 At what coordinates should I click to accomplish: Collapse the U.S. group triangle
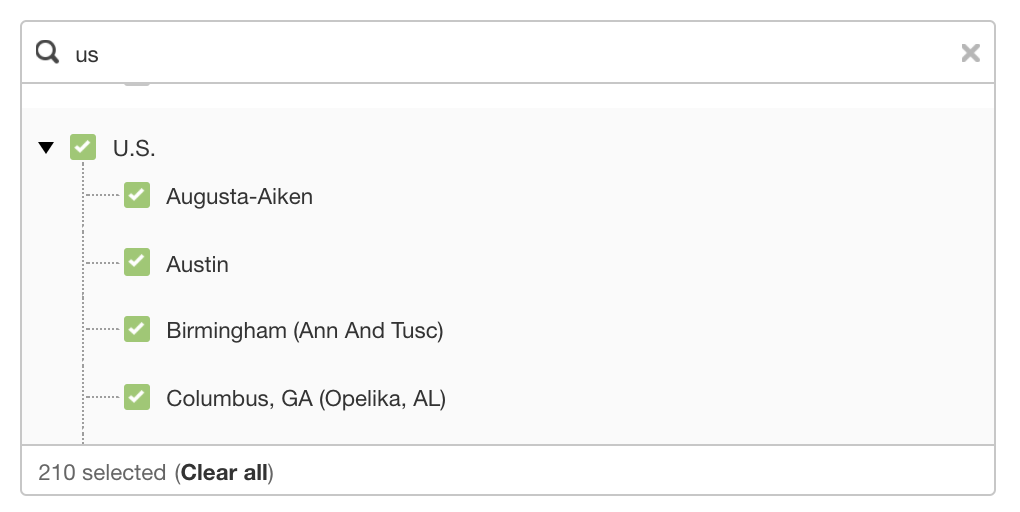[46, 148]
